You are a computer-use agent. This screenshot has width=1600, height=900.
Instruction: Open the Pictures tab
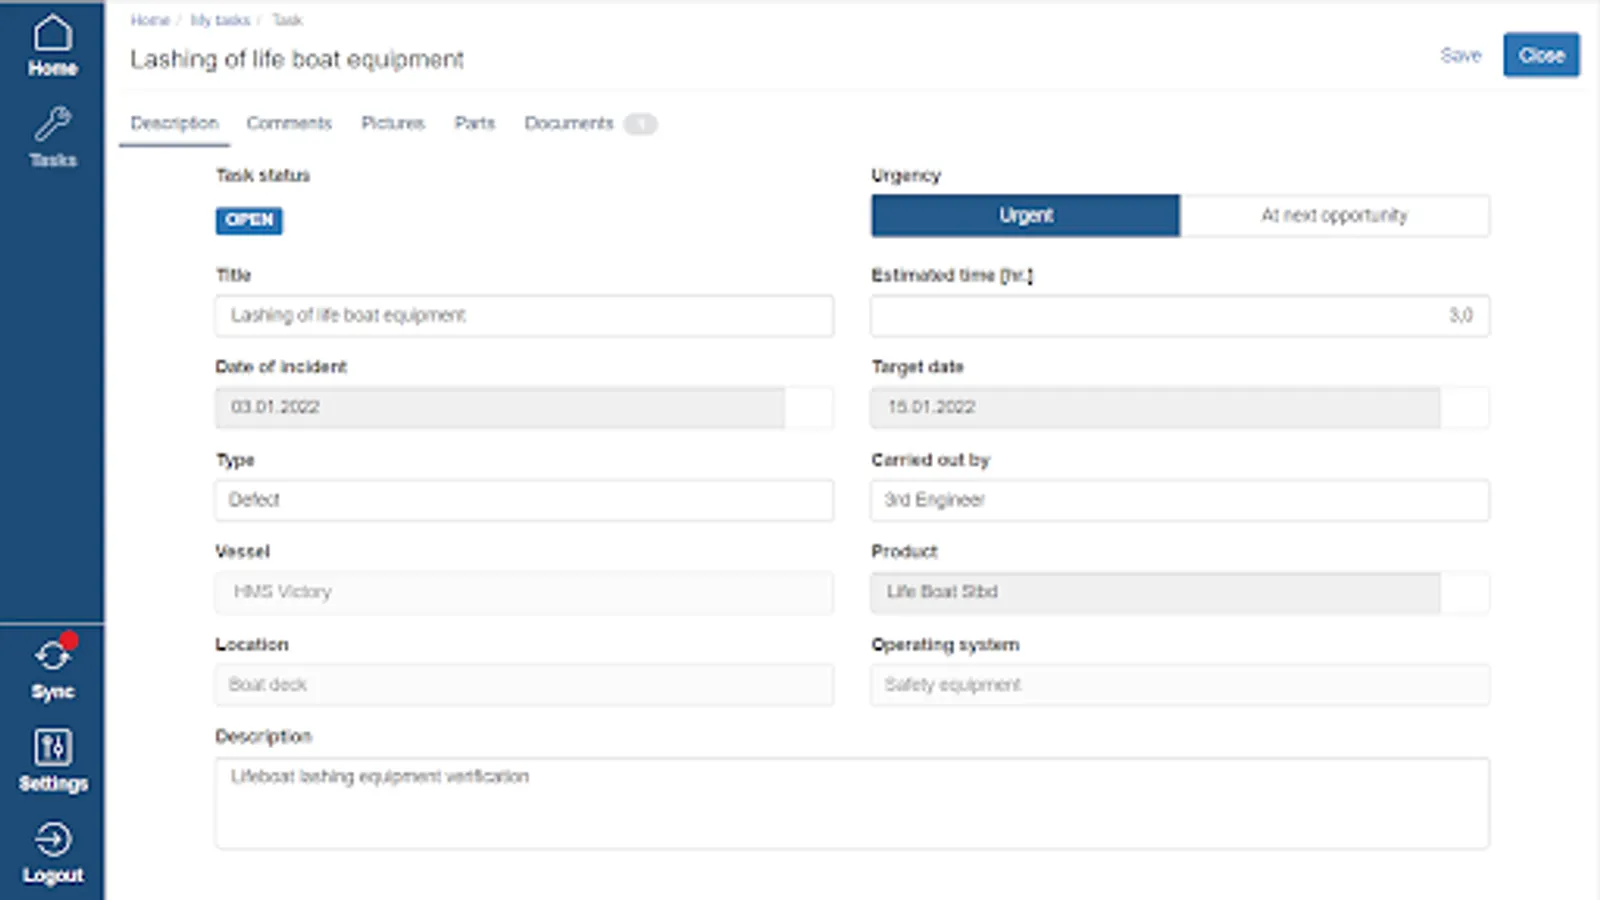coord(393,123)
